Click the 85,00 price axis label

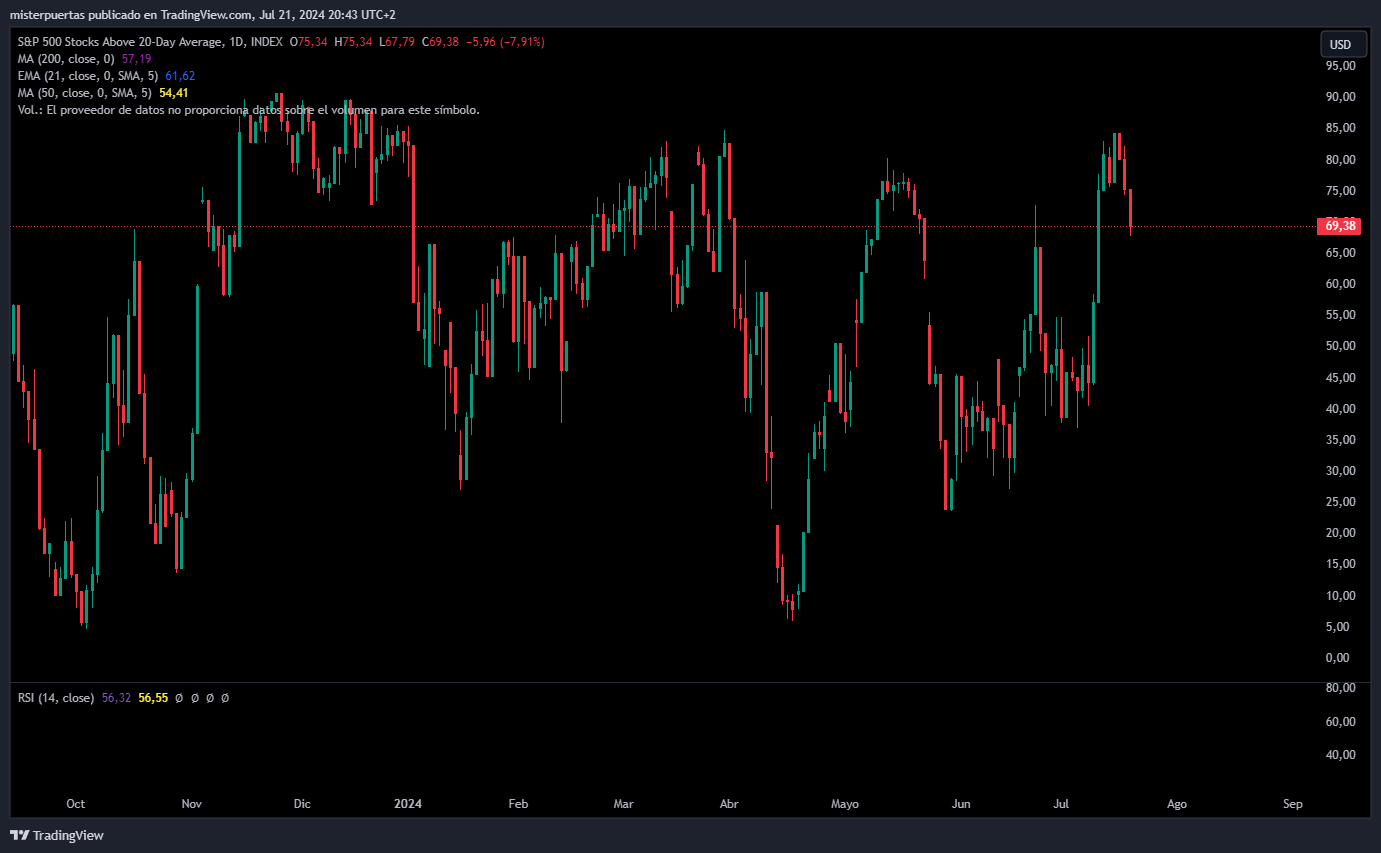coord(1341,128)
